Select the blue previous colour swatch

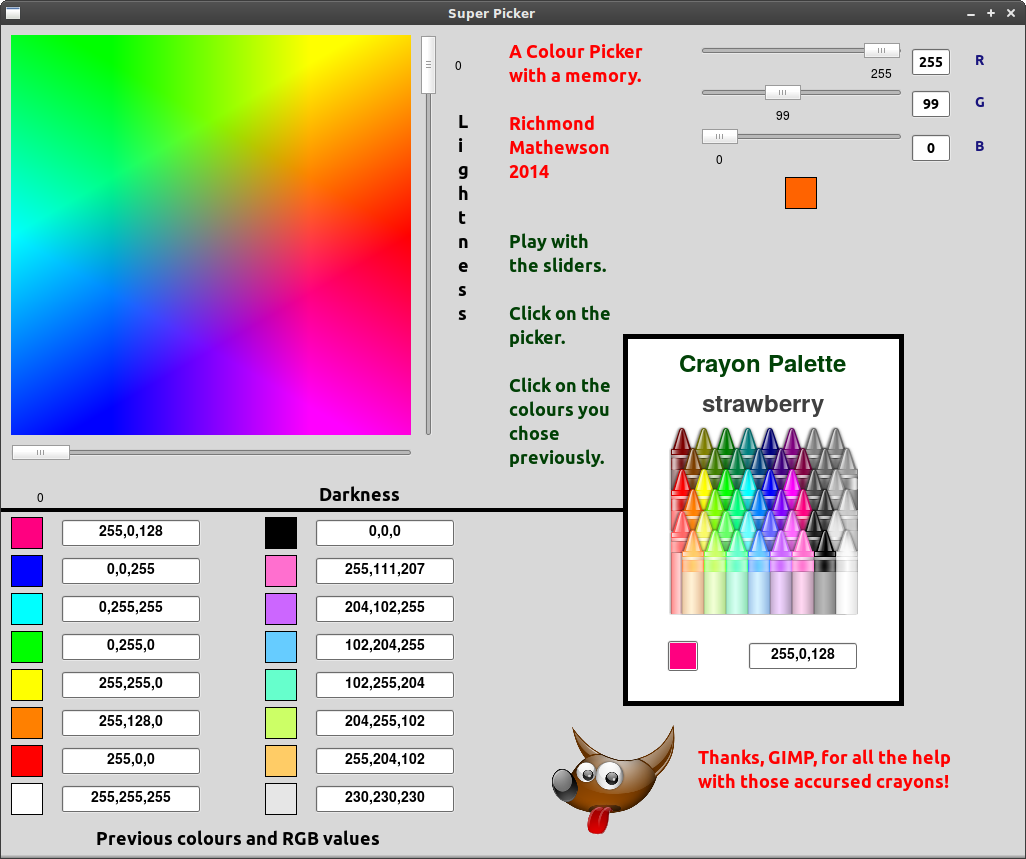[x=27, y=571]
